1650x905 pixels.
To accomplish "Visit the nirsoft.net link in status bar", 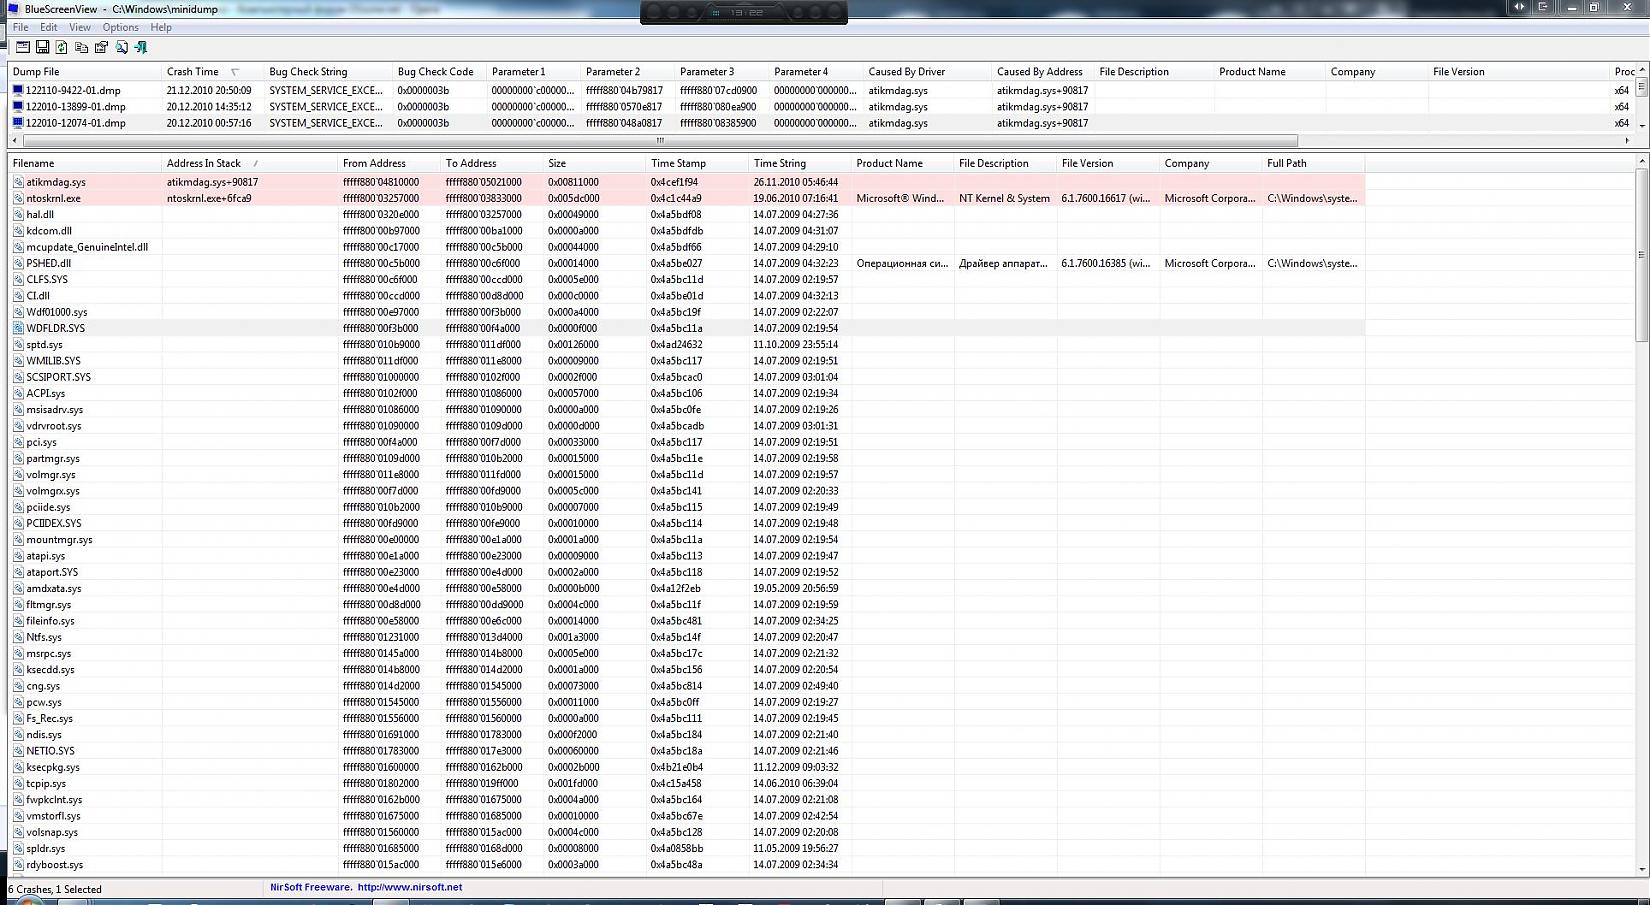I will 409,887.
